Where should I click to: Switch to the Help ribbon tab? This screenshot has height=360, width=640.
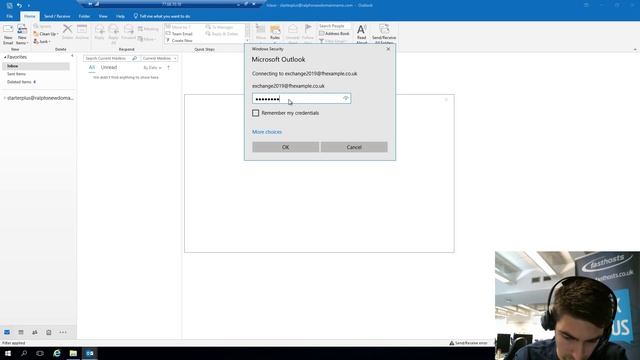(120, 16)
